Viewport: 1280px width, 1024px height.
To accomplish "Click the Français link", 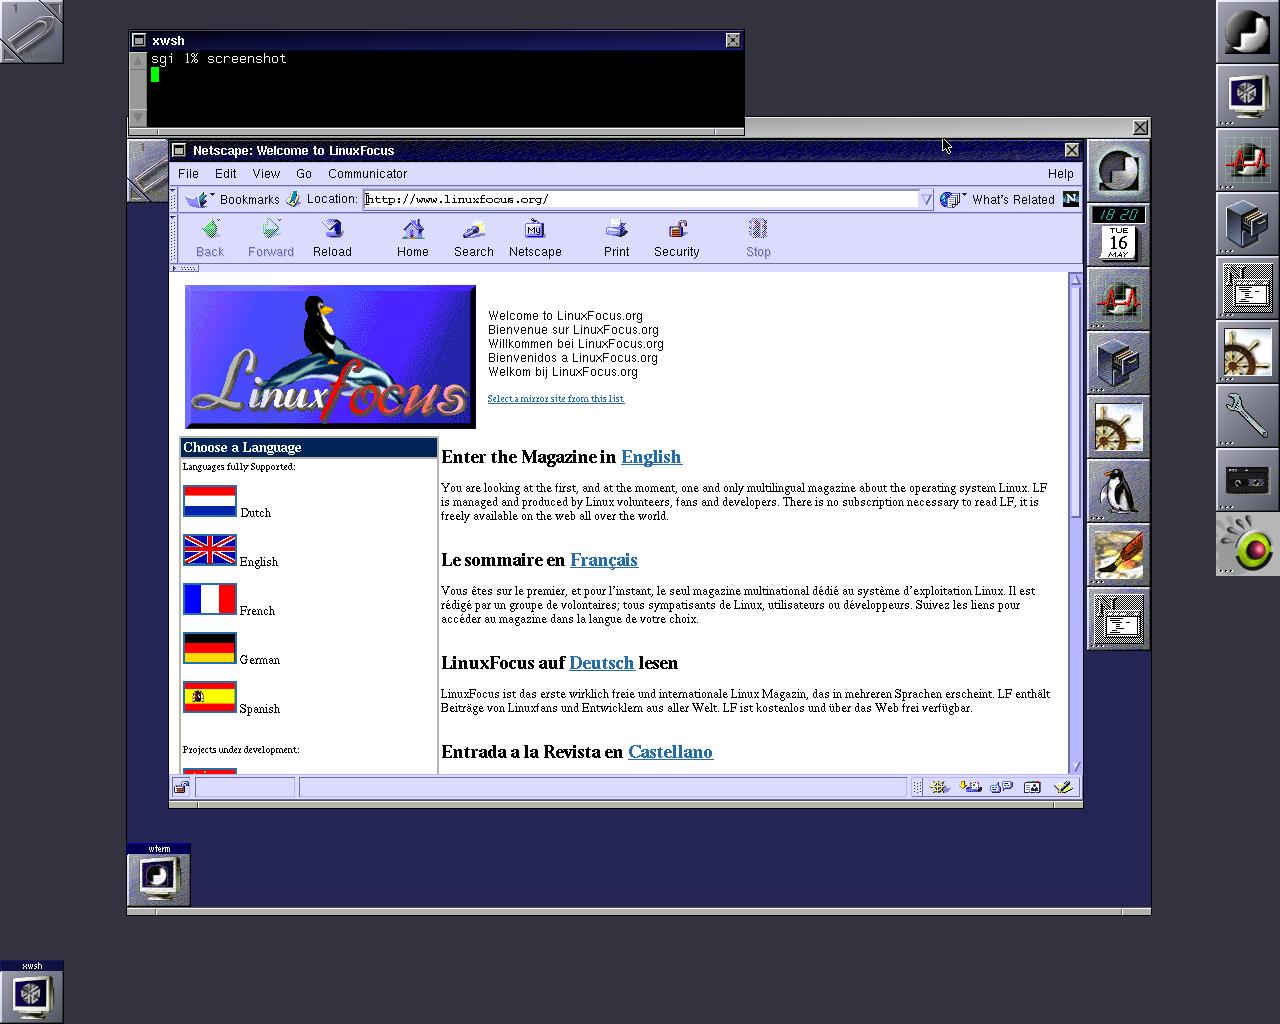I will point(604,560).
